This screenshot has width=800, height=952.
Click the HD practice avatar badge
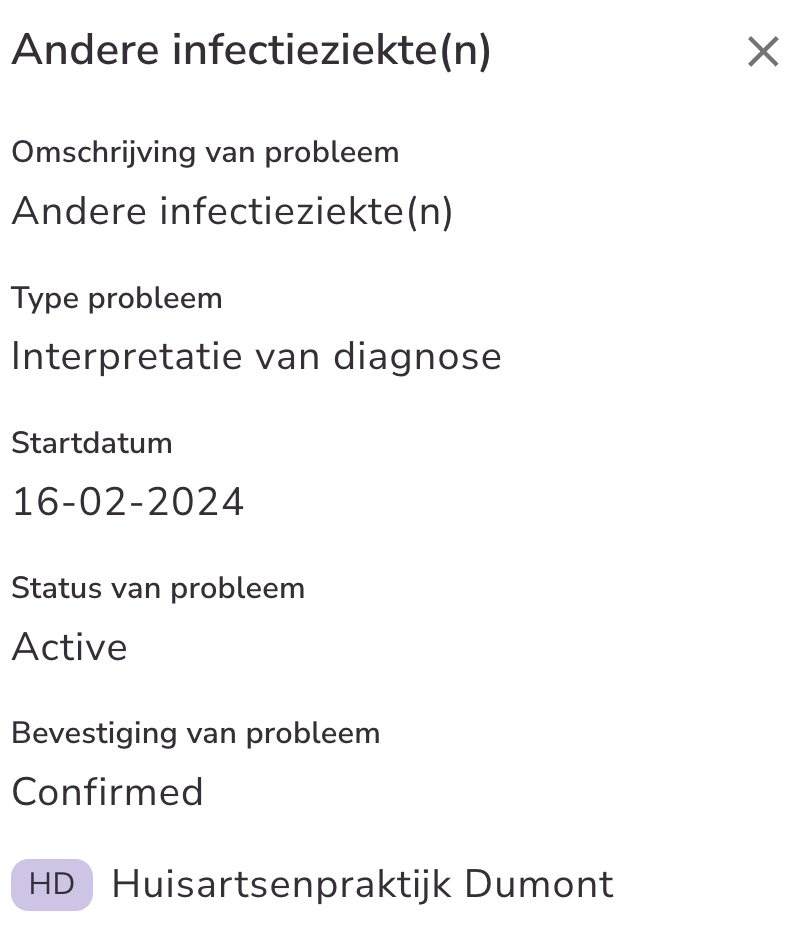52,884
